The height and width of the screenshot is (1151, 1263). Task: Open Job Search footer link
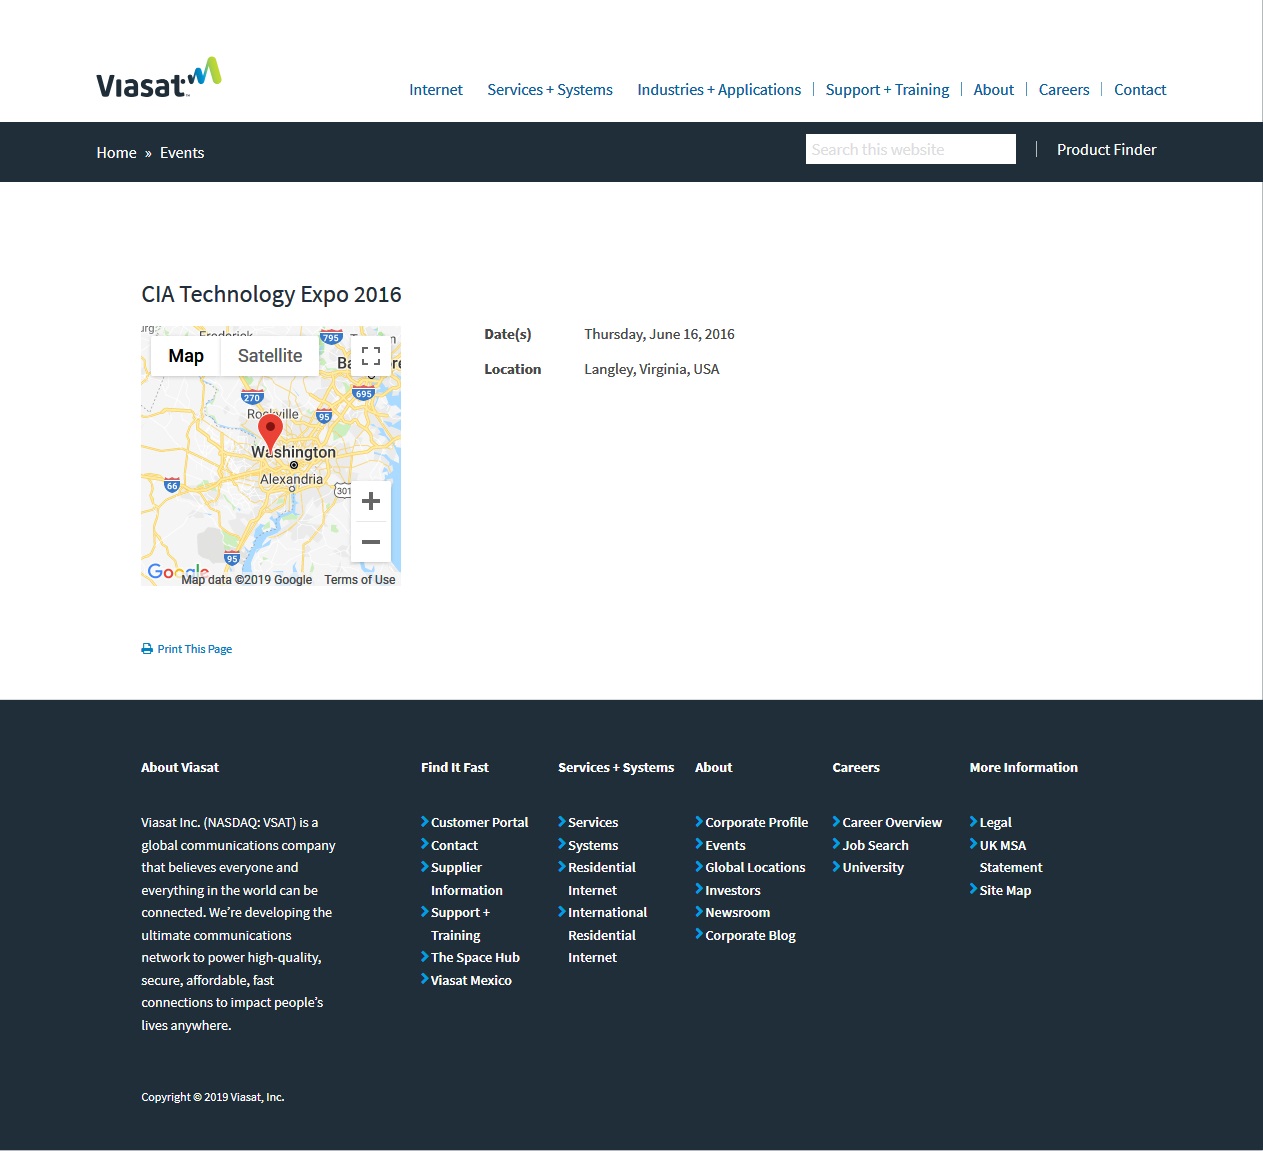pyautogui.click(x=875, y=846)
